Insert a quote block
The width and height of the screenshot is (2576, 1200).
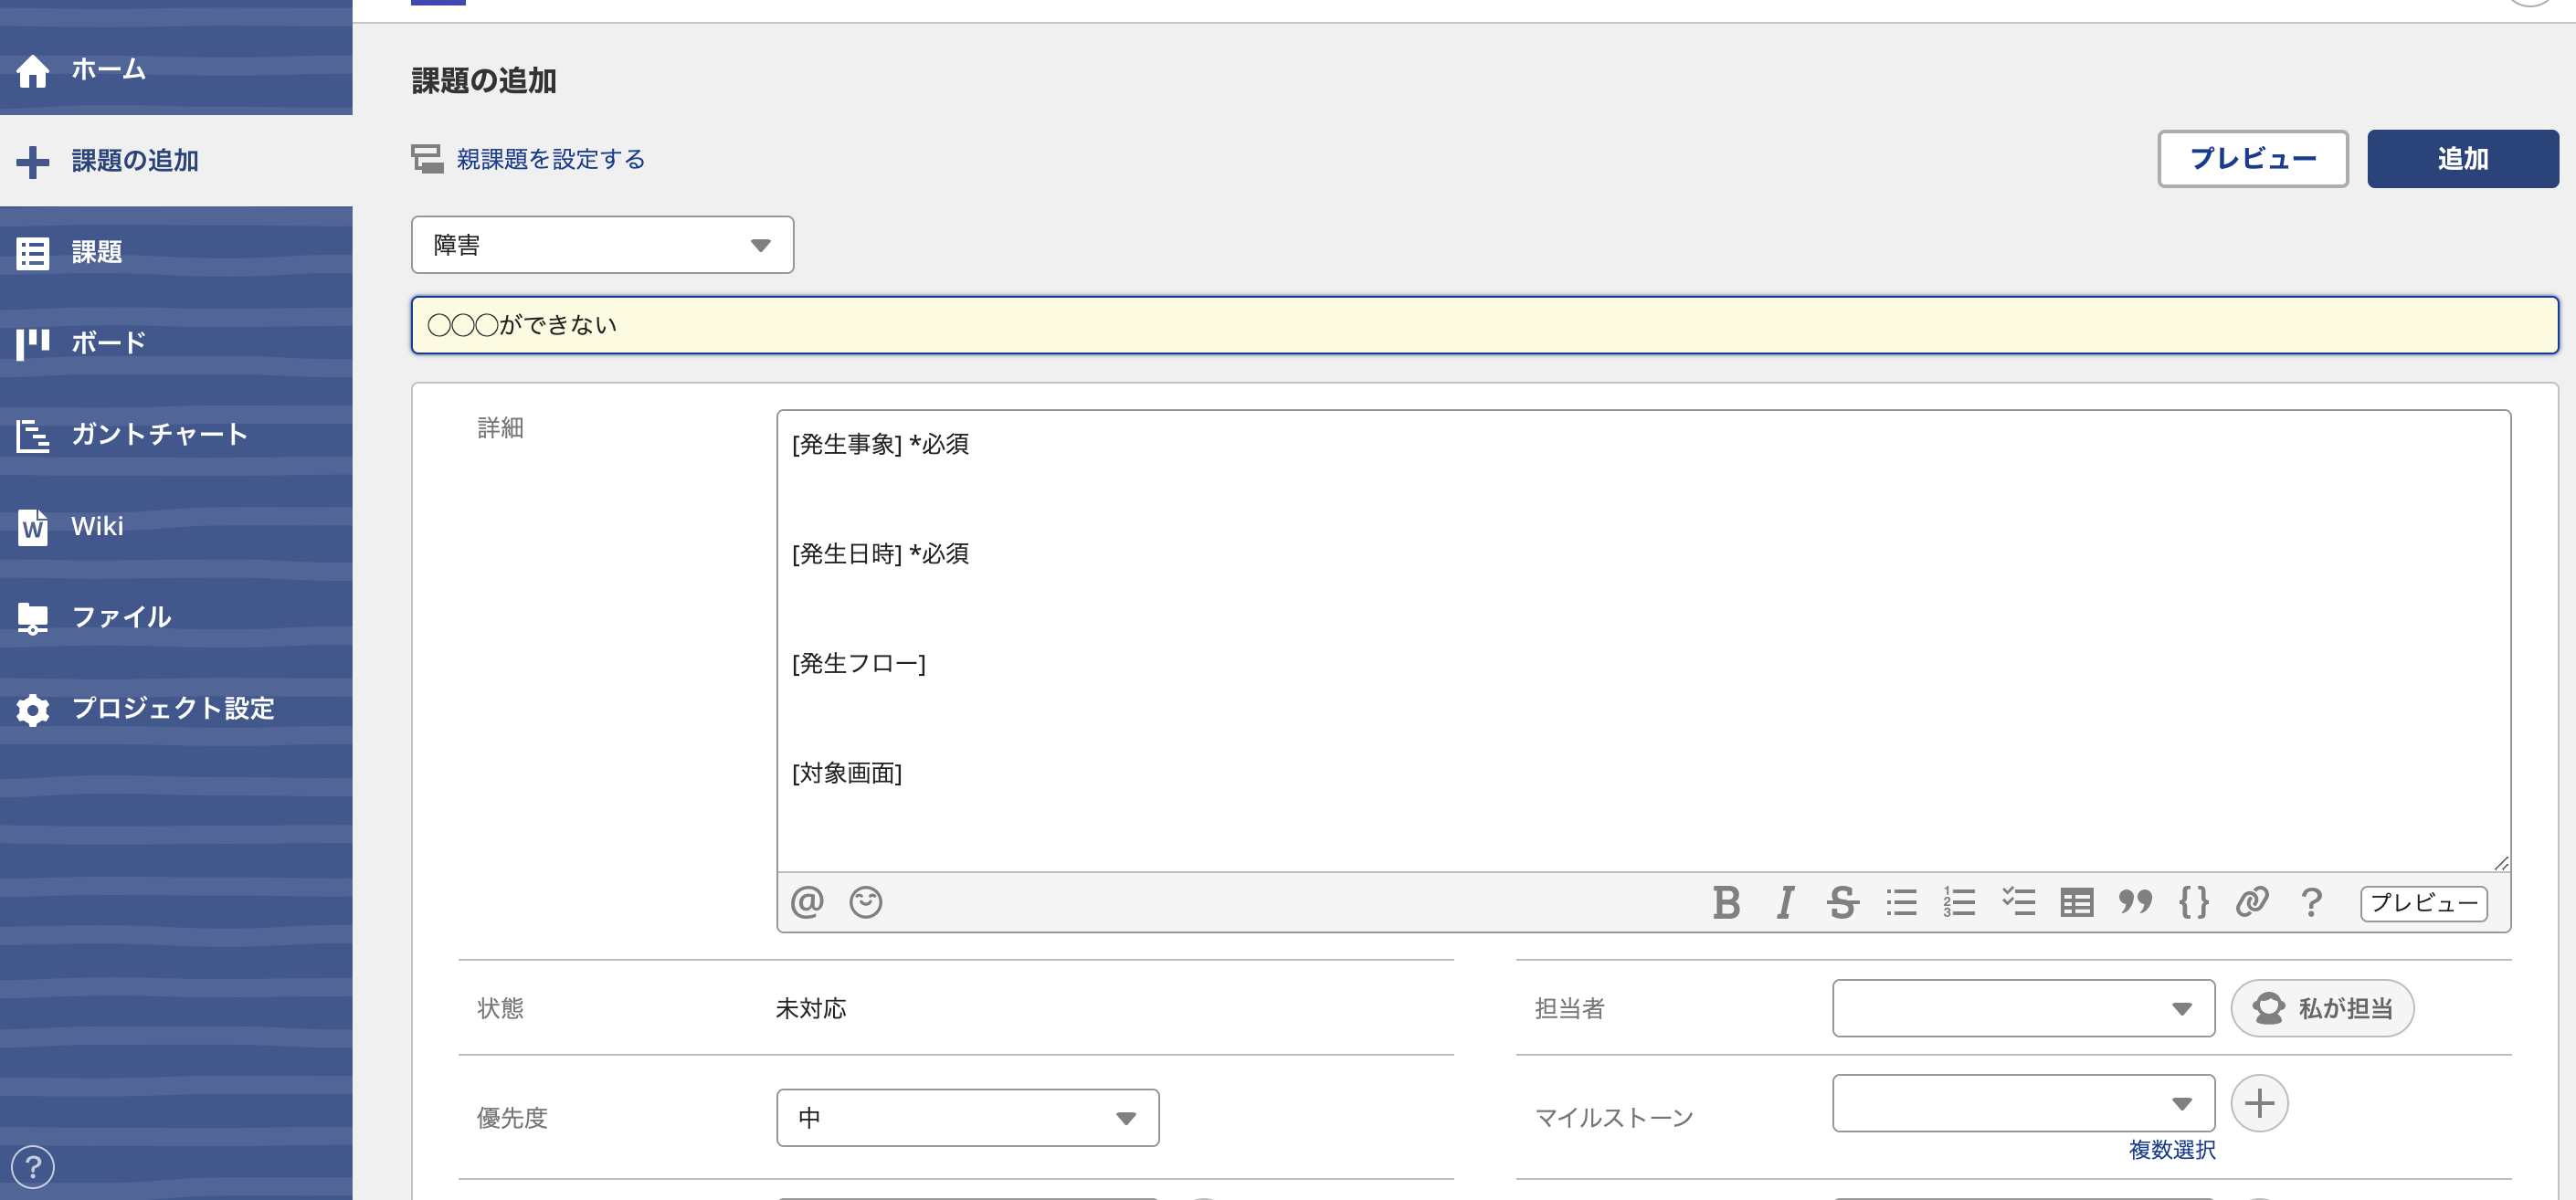click(2135, 902)
